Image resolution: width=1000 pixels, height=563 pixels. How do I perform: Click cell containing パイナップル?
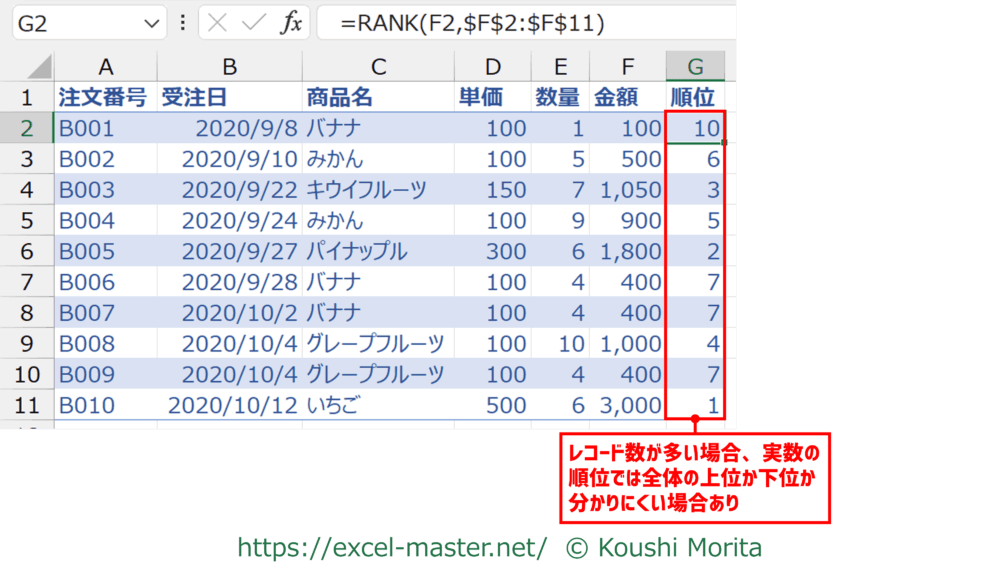click(x=377, y=252)
